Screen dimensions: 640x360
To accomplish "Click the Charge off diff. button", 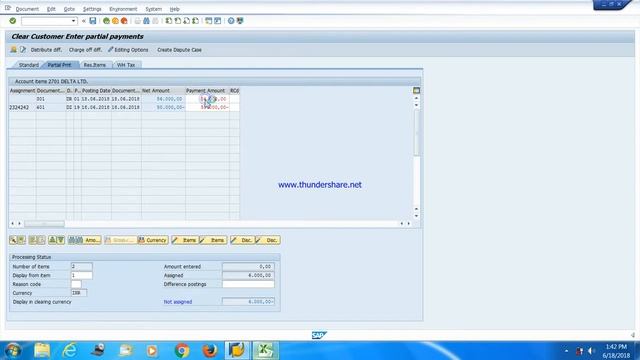I will 85,50.
